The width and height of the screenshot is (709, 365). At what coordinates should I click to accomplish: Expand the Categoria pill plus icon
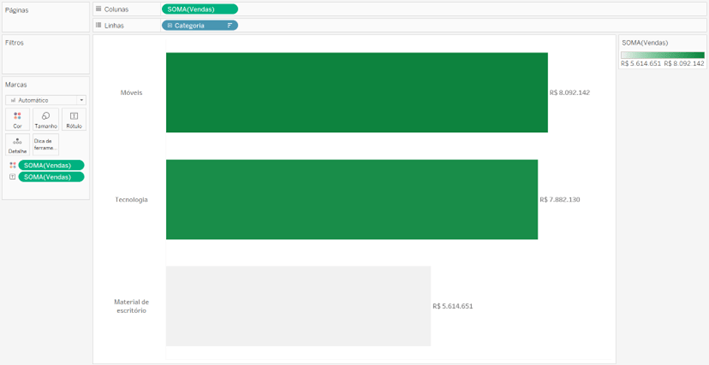(x=170, y=26)
